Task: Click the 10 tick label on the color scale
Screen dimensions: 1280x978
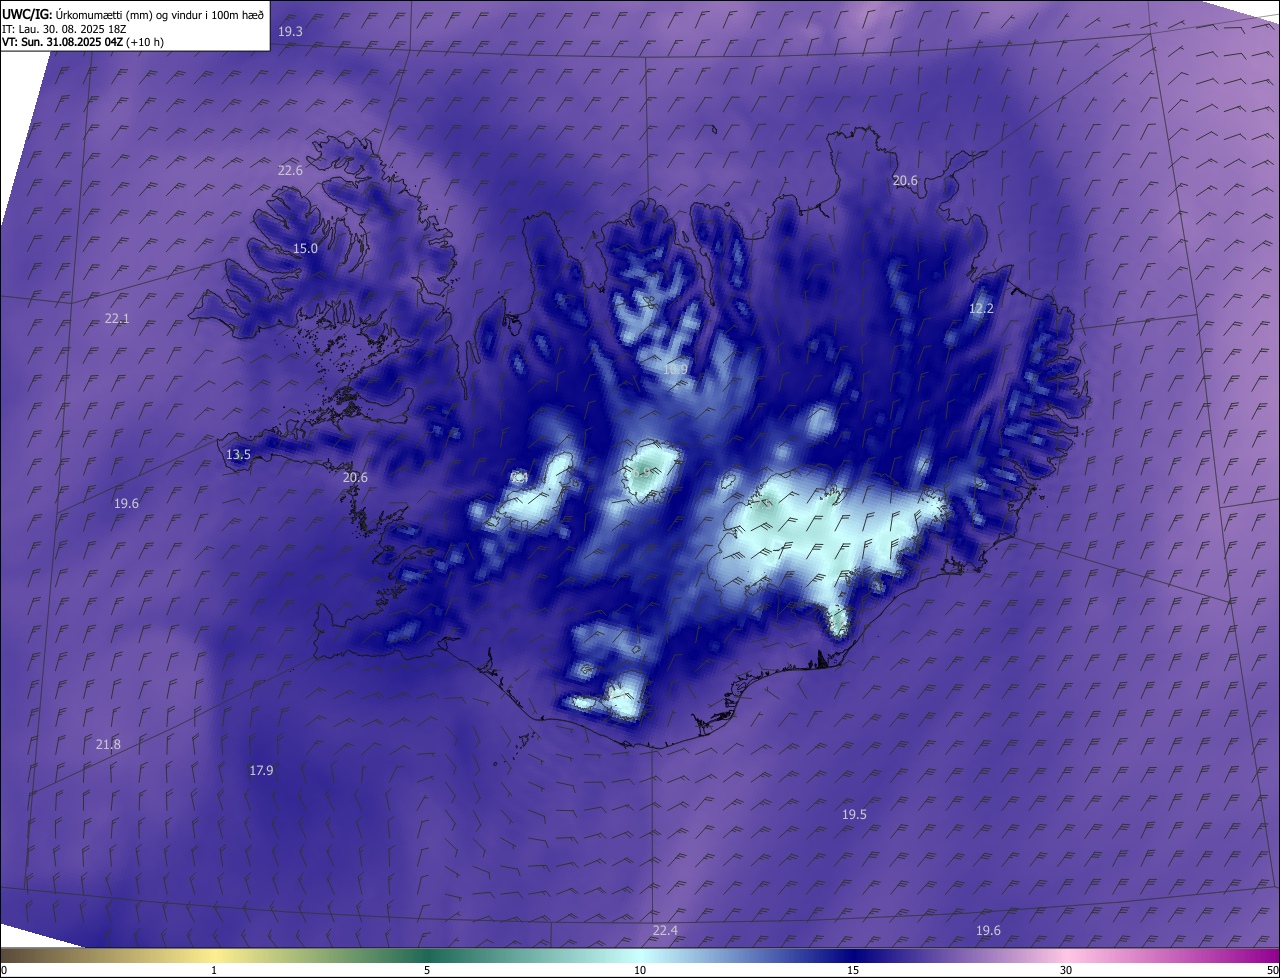Action: 640,970
